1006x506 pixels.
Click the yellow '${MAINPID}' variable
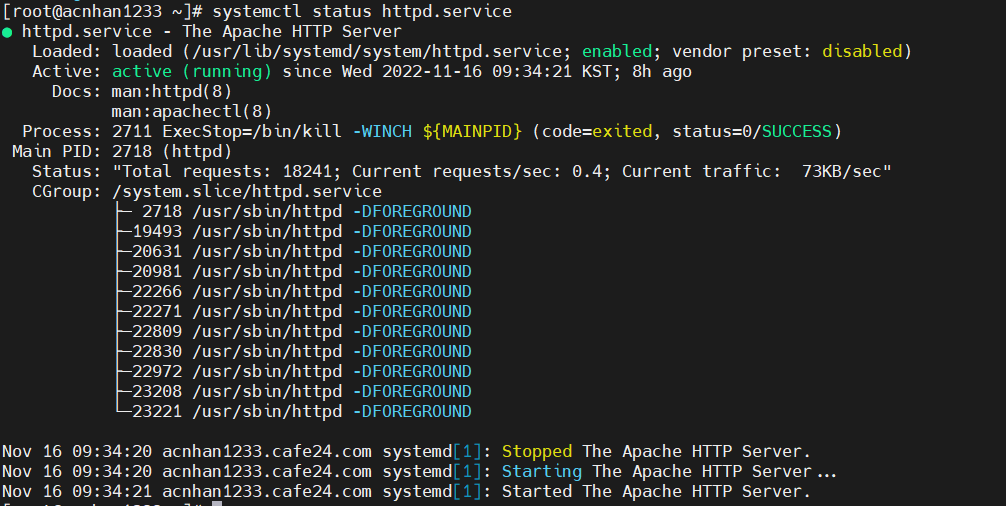click(x=472, y=131)
